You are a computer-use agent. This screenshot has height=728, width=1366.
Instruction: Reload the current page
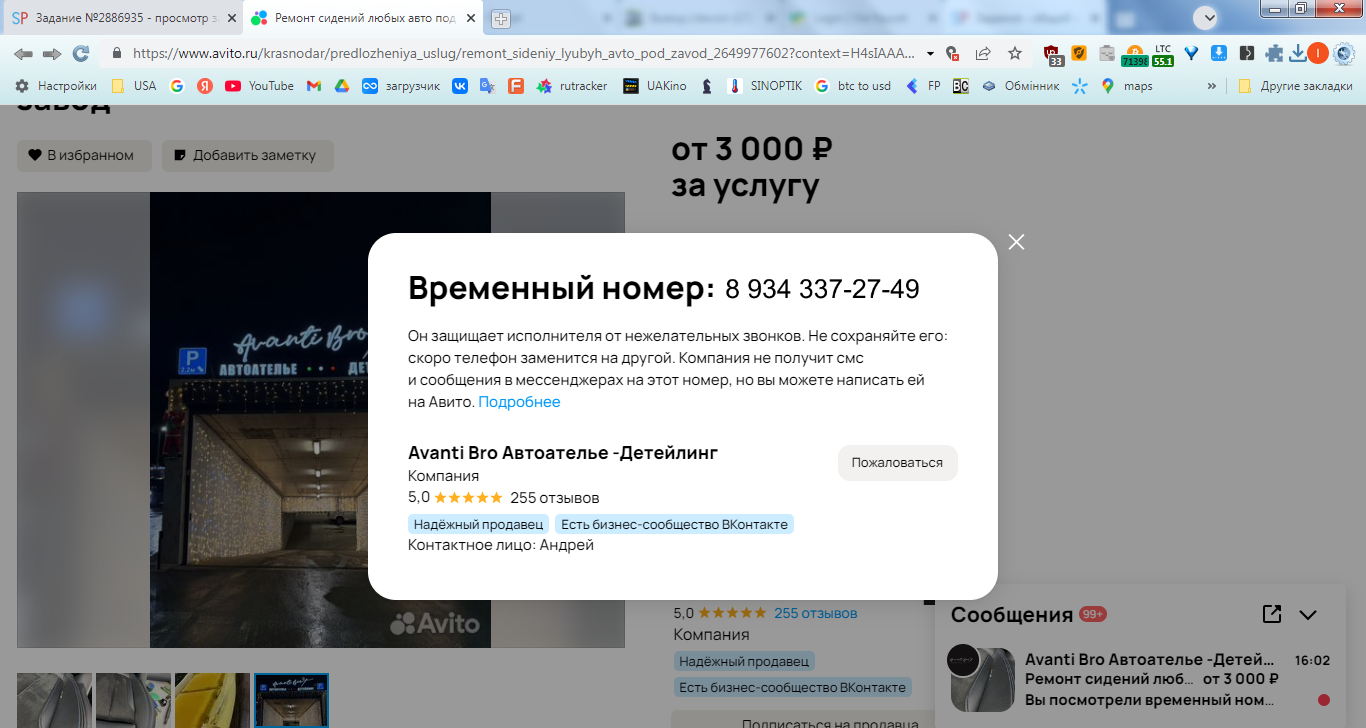[81, 53]
